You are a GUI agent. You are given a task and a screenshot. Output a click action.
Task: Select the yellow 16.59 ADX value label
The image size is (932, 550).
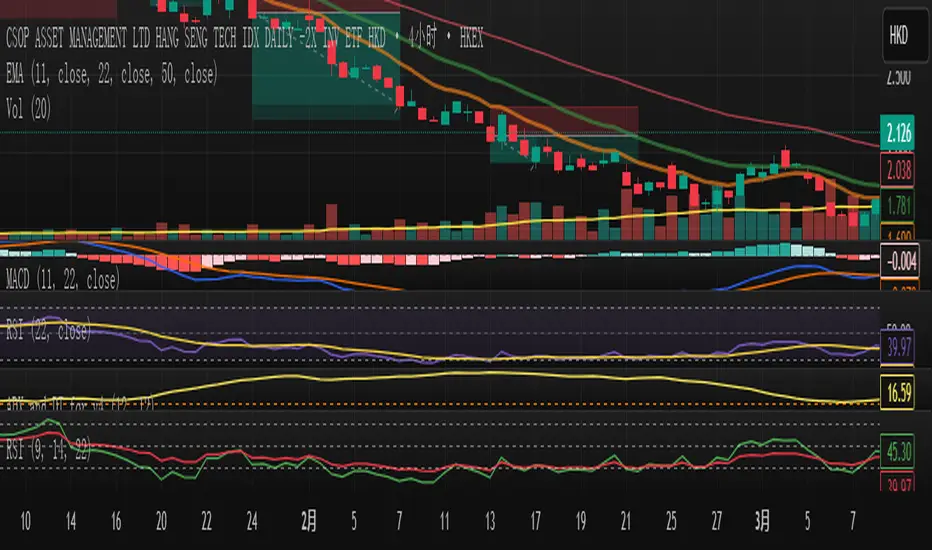pos(897,392)
